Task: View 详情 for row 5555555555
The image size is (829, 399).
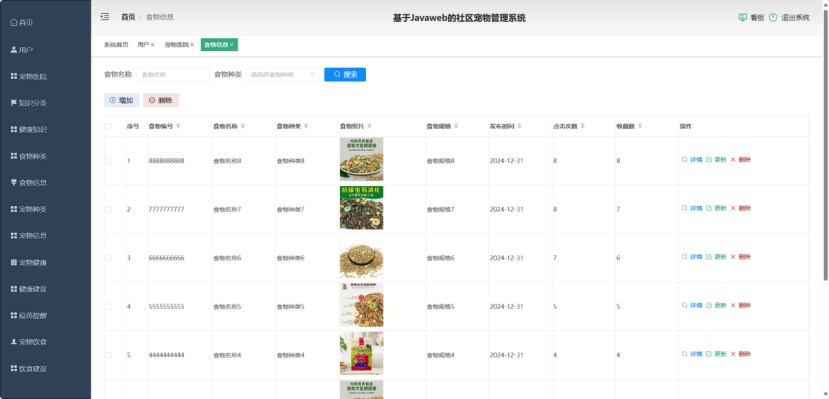Action: (692, 305)
